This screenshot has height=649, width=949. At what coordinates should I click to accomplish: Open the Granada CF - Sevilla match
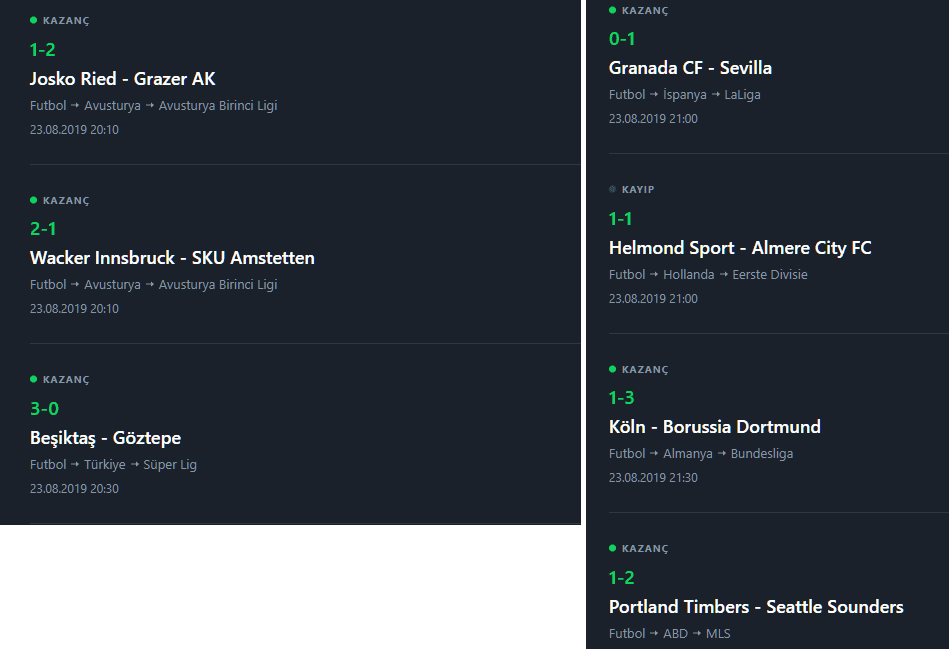(x=690, y=68)
